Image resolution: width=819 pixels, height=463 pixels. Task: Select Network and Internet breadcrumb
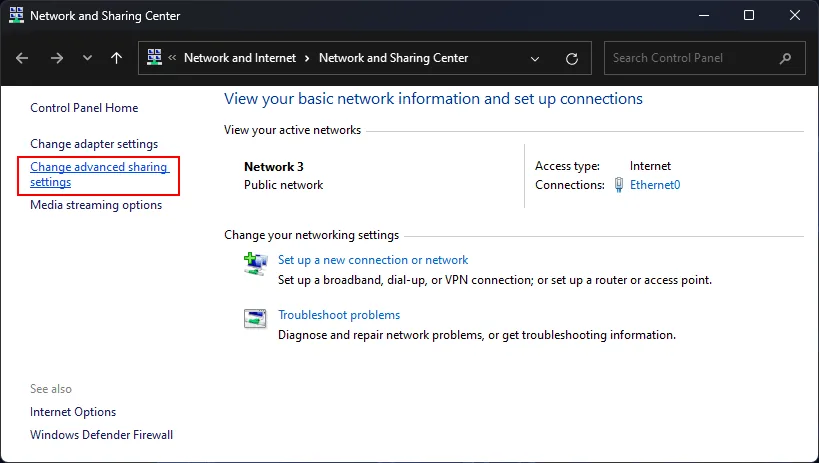click(240, 58)
